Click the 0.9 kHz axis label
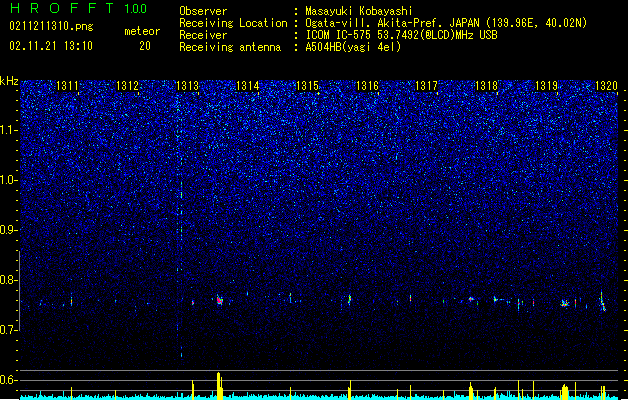 pyautogui.click(x=9, y=230)
